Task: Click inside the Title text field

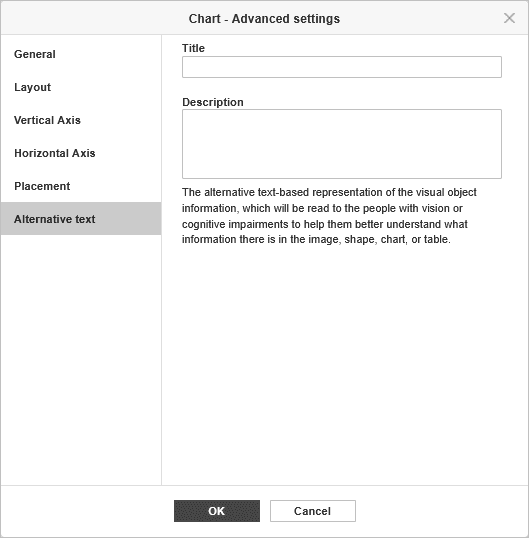Action: point(342,67)
